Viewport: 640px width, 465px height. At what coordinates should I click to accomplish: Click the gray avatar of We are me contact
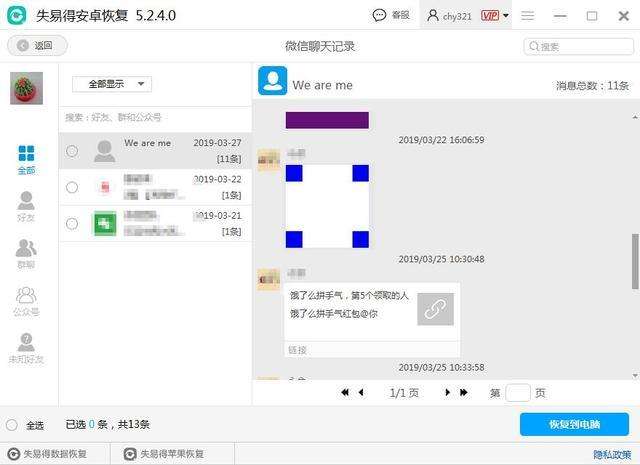[104, 151]
